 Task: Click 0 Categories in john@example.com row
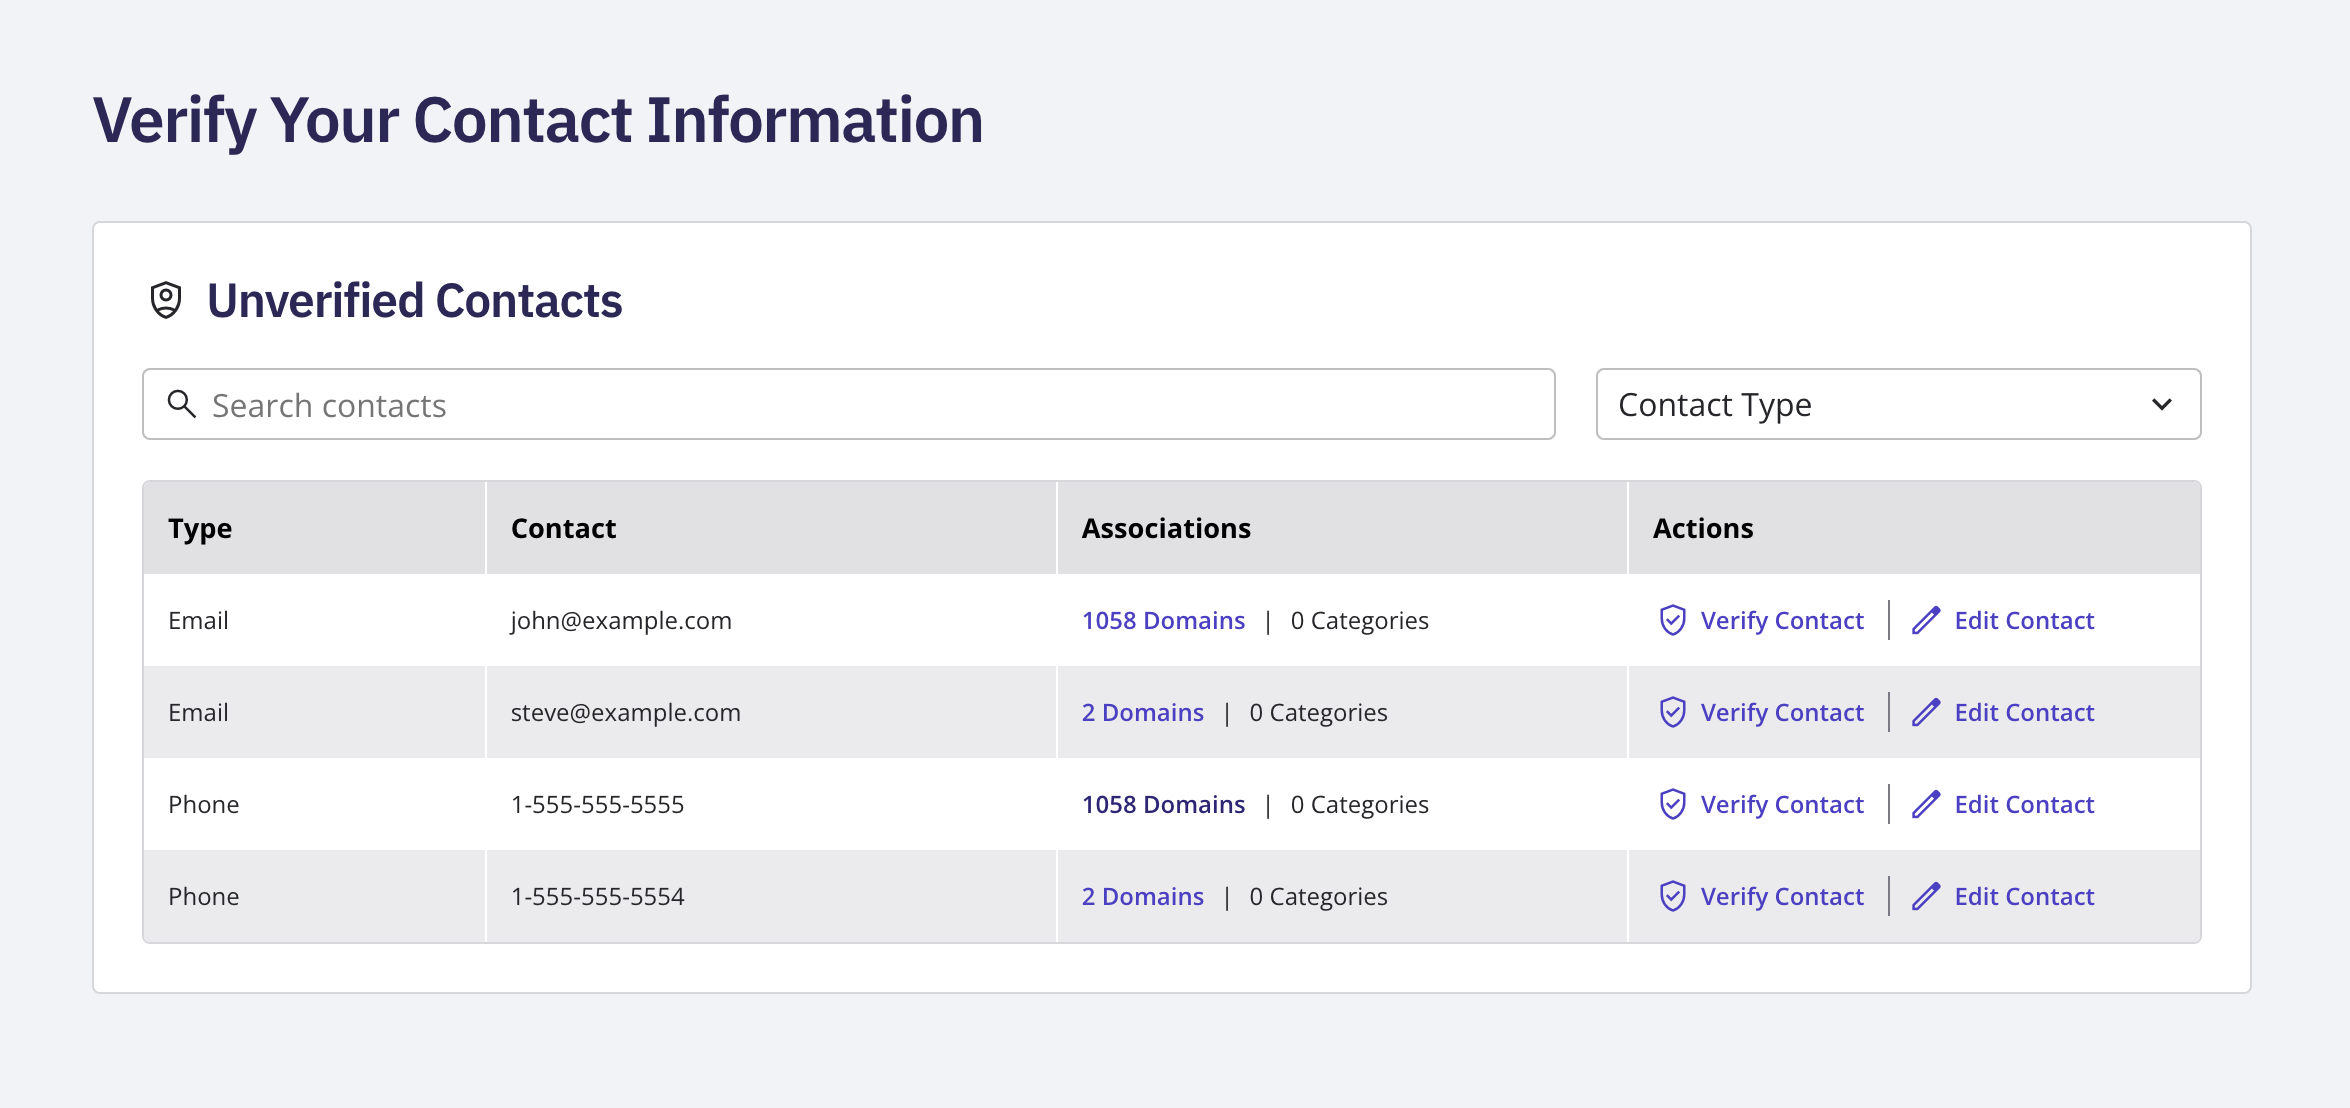coord(1359,620)
